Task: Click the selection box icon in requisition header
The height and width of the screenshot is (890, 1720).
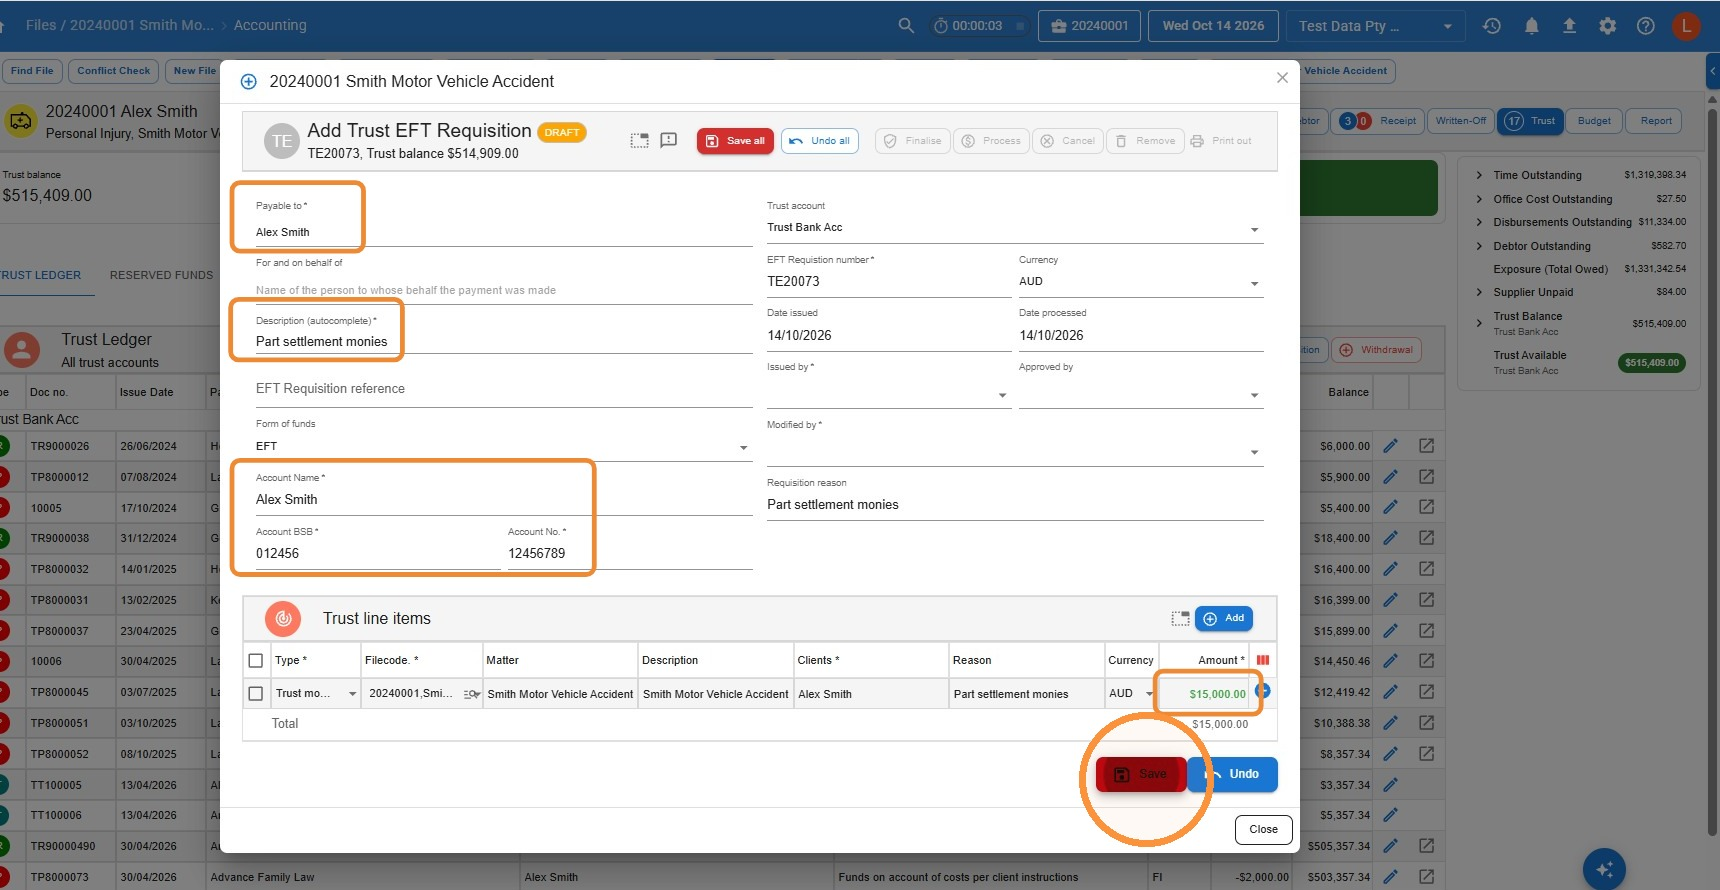Action: 639,141
